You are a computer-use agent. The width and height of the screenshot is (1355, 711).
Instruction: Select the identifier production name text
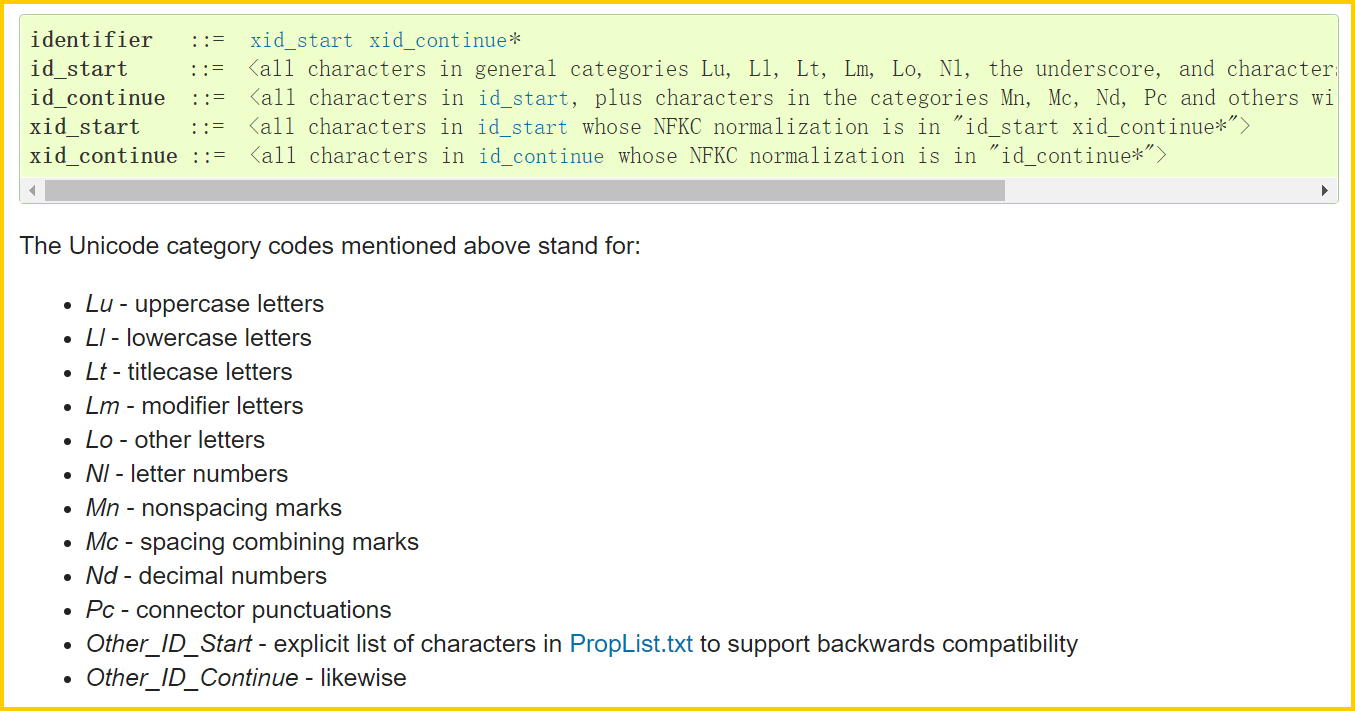92,39
